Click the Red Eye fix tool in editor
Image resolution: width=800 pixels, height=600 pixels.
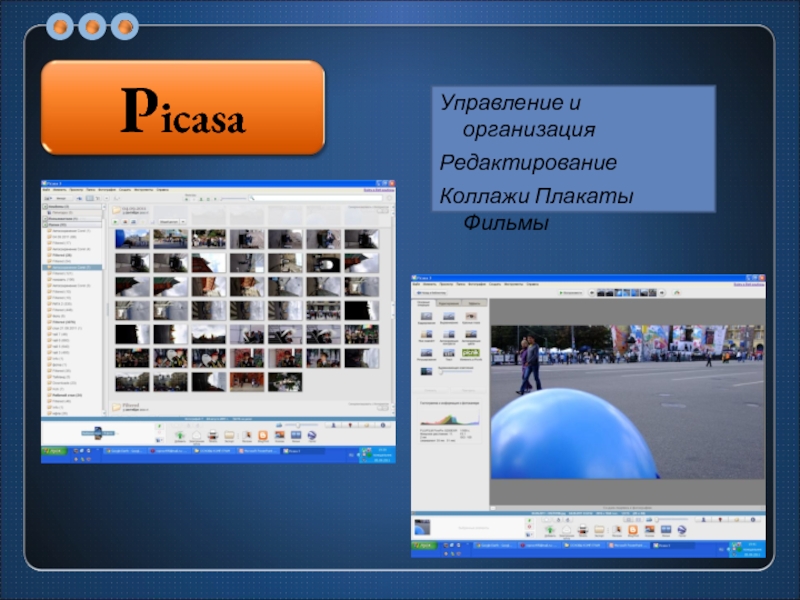[x=472, y=318]
